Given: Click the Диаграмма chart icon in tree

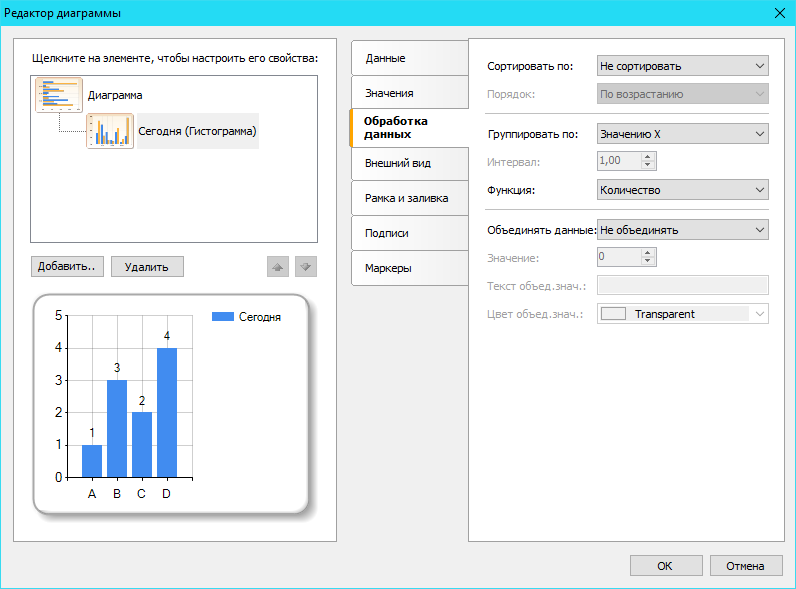Looking at the screenshot, I should (59, 95).
